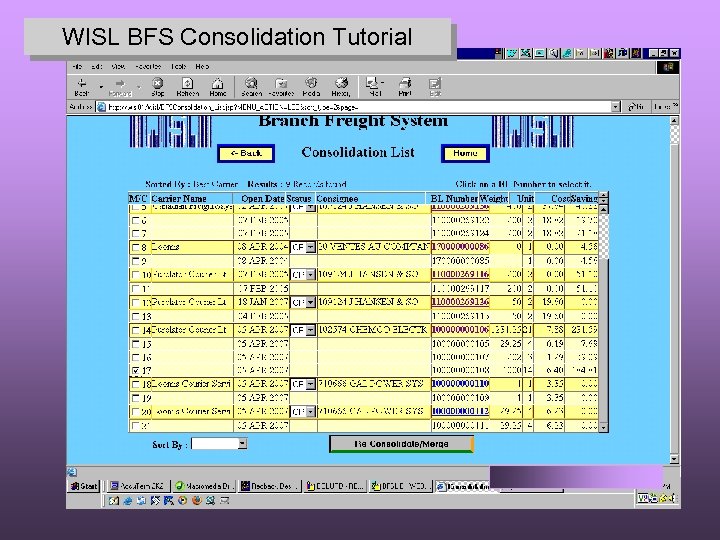This screenshot has width=720, height=540.
Task: Click the BL Number column header
Action: [454, 198]
